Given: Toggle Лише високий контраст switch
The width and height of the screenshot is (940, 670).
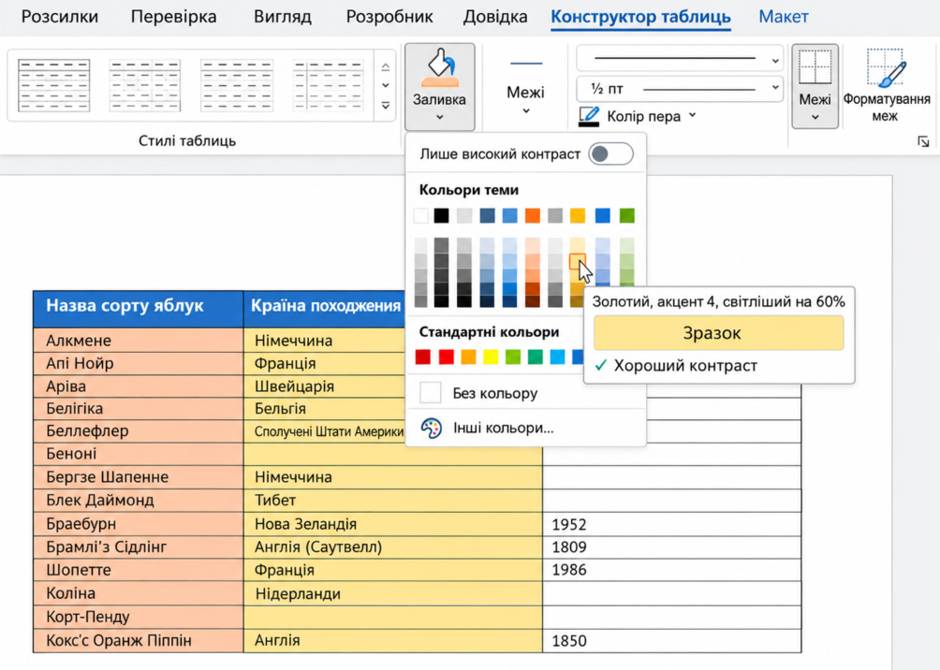Looking at the screenshot, I should click(x=610, y=154).
